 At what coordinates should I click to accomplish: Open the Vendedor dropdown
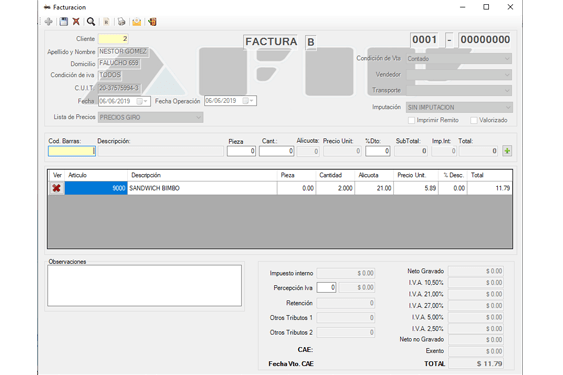tap(507, 75)
